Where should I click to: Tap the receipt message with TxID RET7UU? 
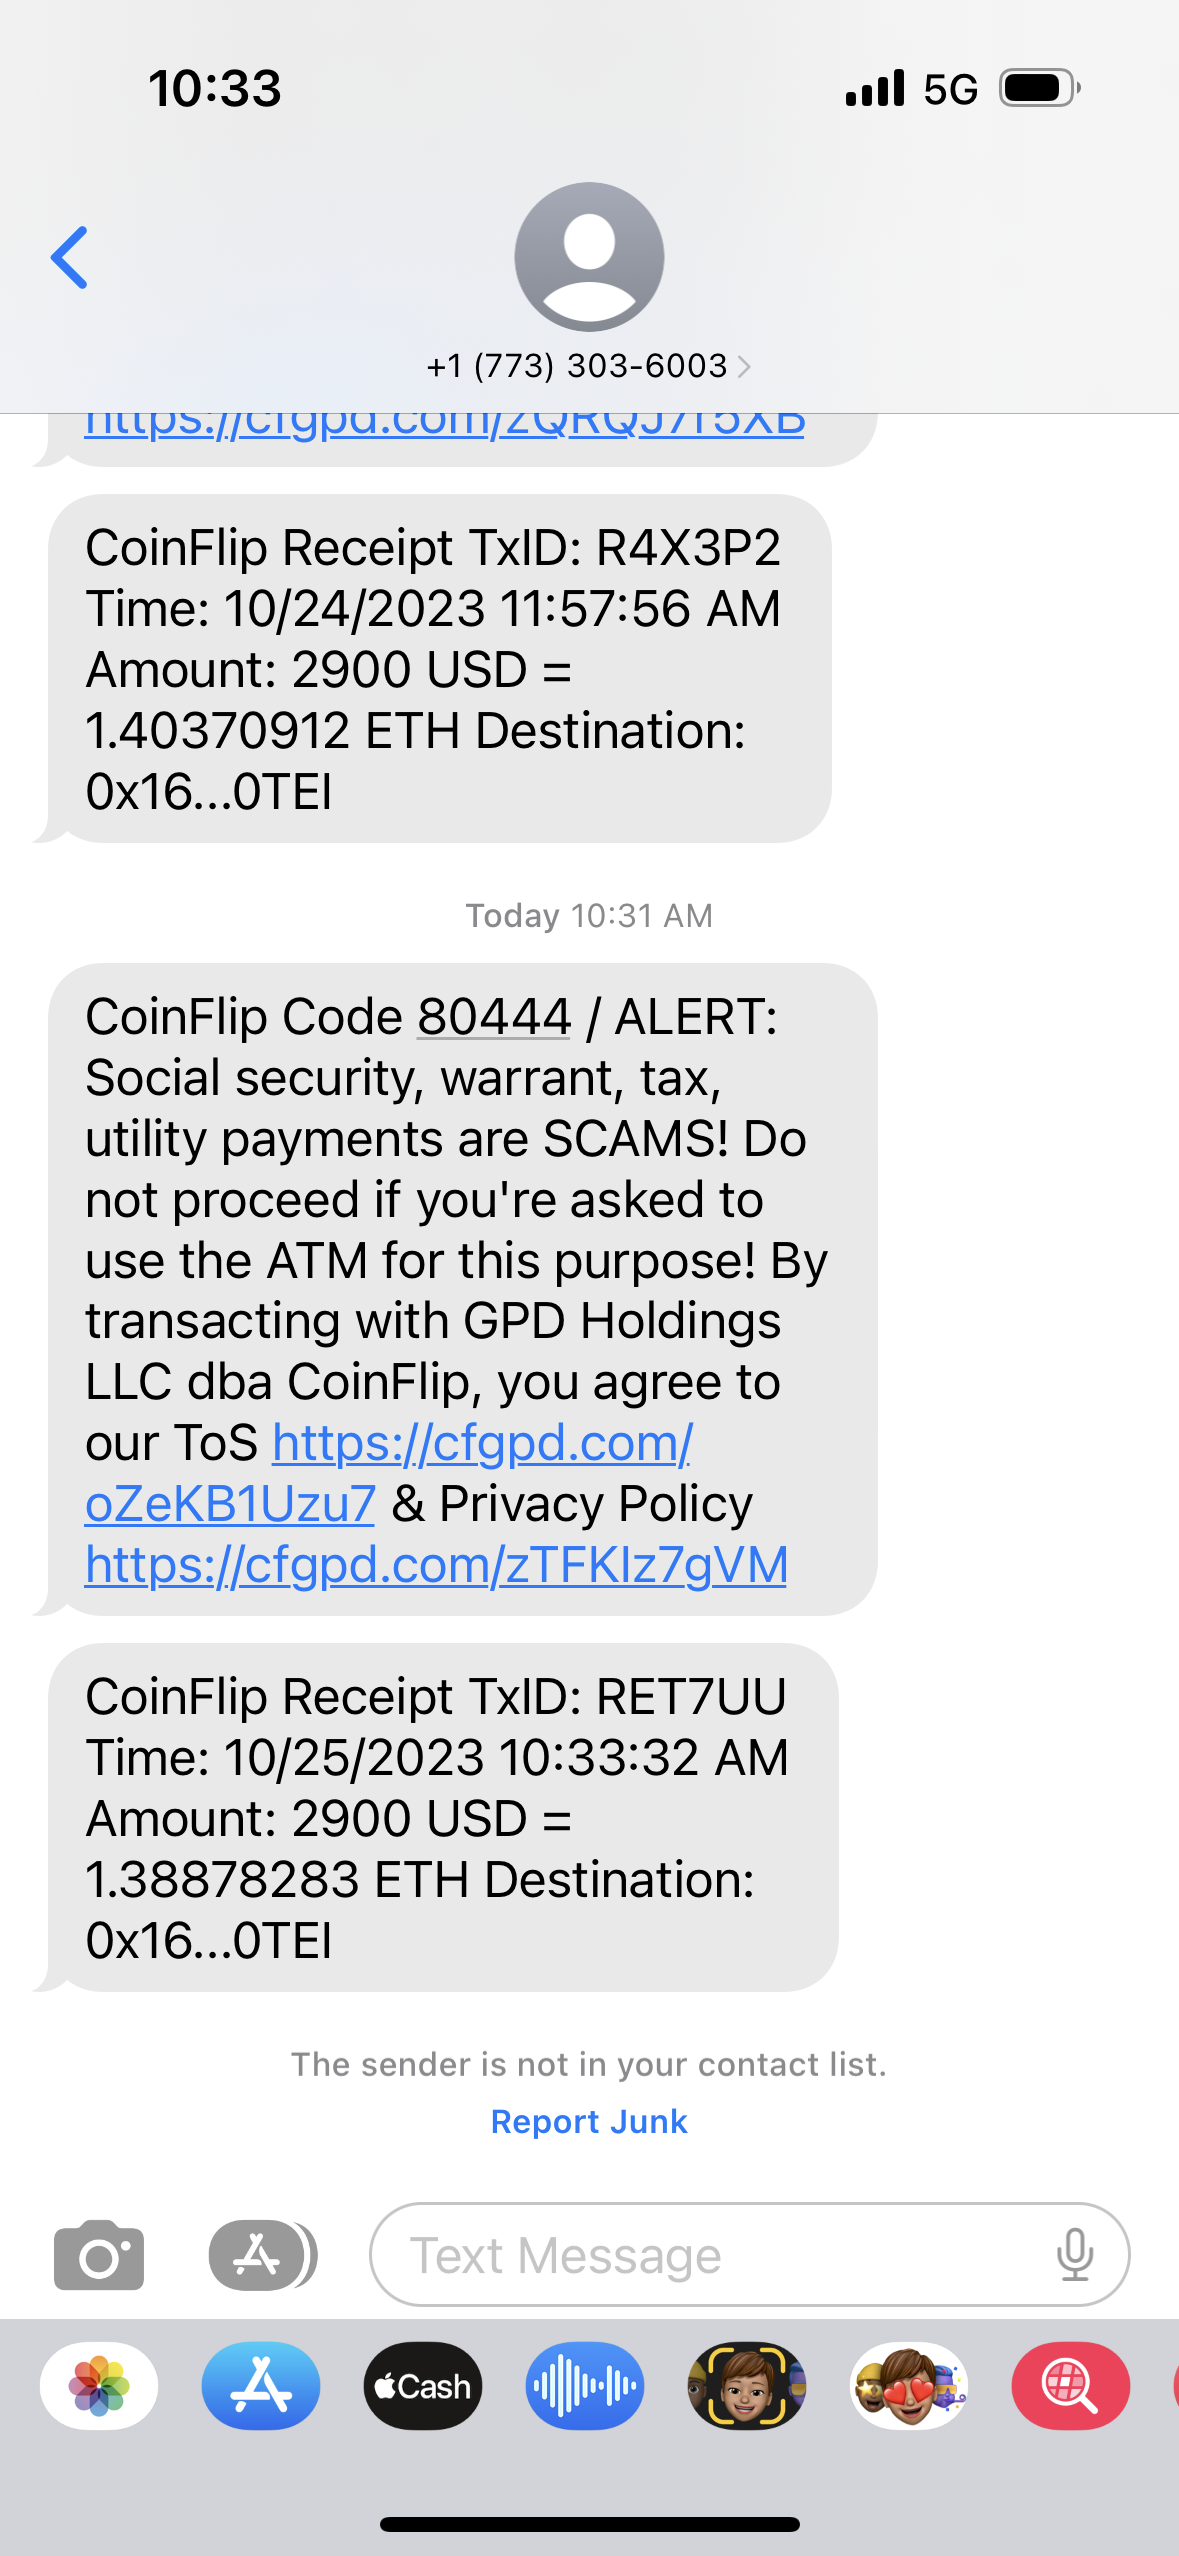440,1817
